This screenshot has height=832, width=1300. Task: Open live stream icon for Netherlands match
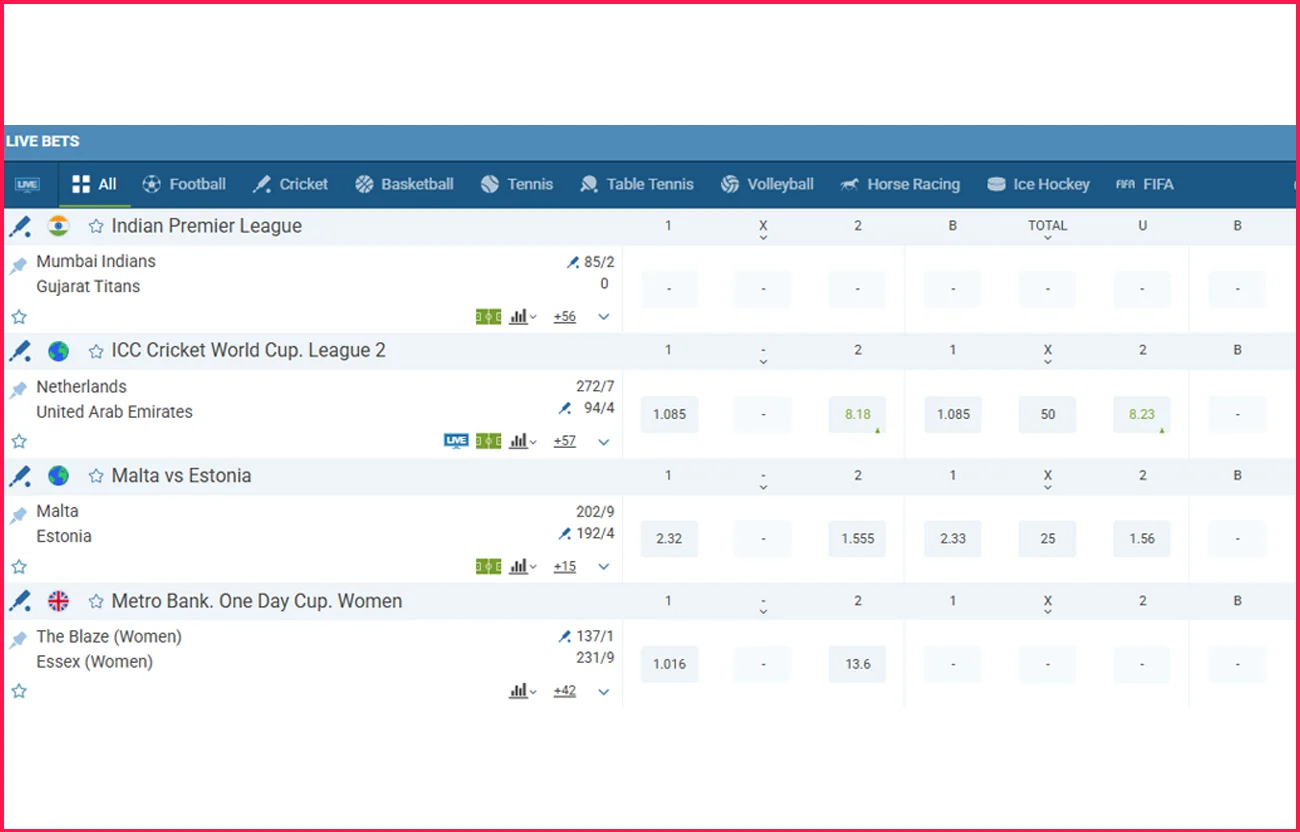click(x=456, y=441)
